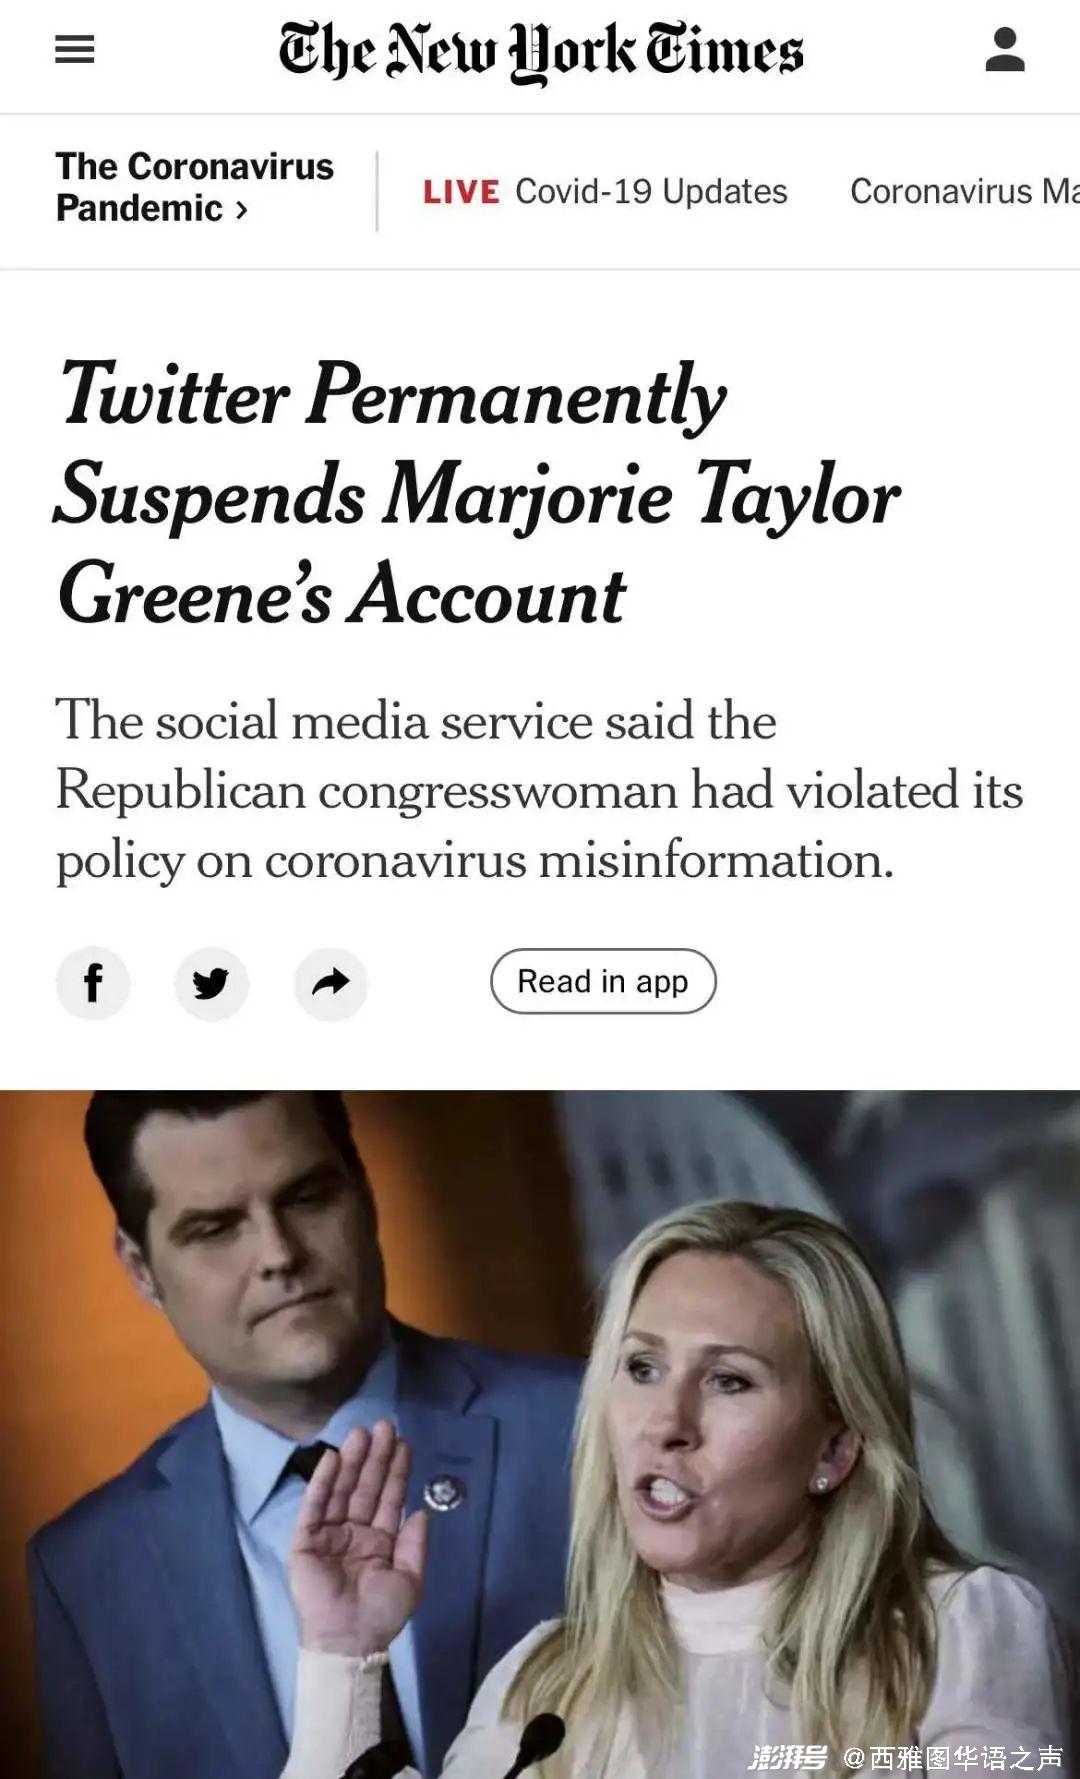
Task: Share the article on Twitter
Action: pos(211,983)
